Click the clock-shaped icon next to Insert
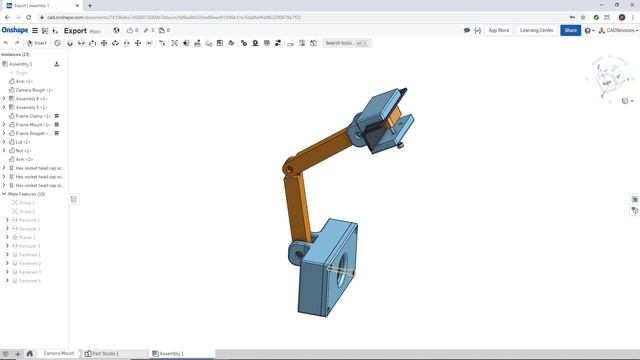Viewport: 640px width, 360px height. pyautogui.click(x=57, y=43)
